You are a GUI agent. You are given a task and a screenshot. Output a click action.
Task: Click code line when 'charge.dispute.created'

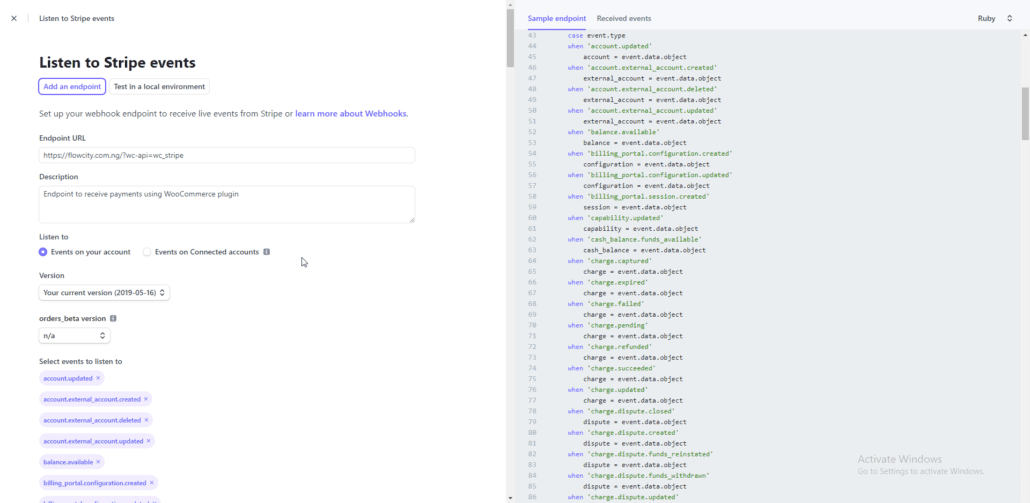point(623,433)
